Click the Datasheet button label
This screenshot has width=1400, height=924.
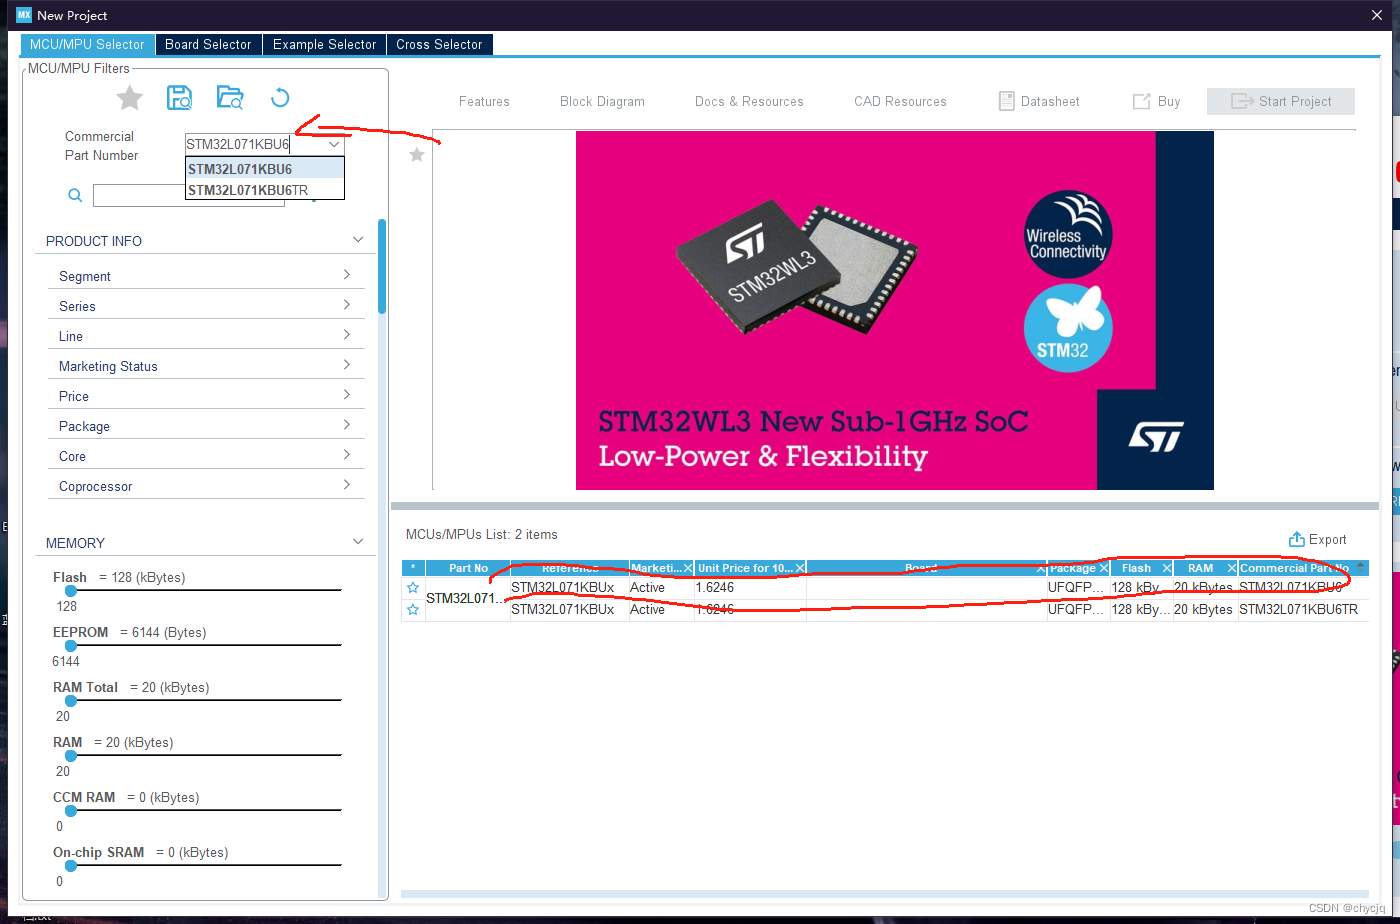click(1050, 101)
